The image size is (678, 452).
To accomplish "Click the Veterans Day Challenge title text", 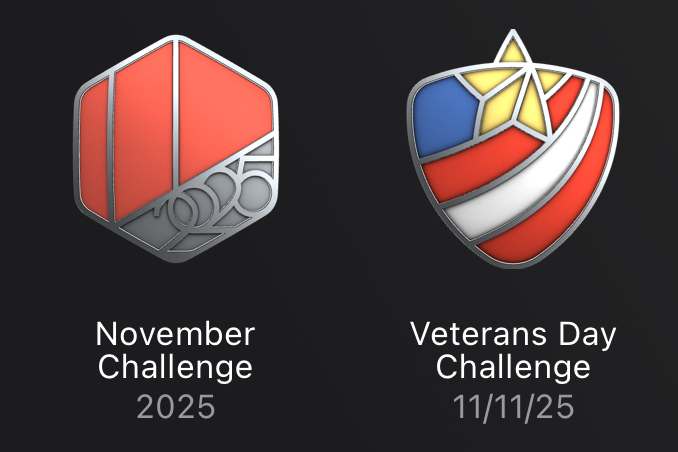I will (x=513, y=350).
